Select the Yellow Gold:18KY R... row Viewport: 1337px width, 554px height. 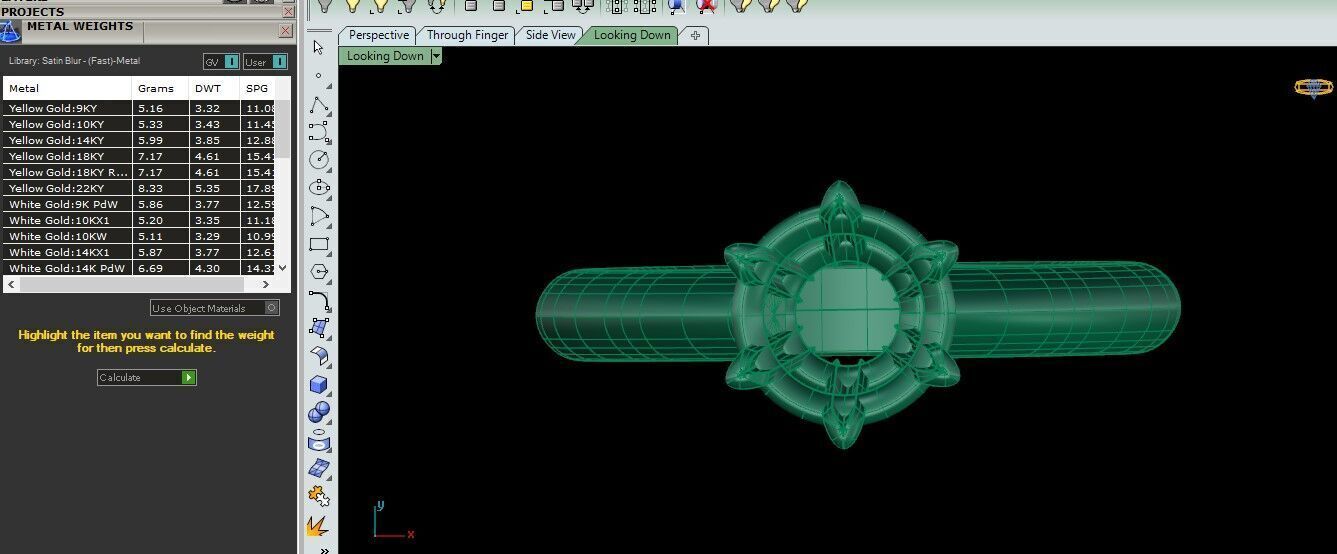coord(139,172)
